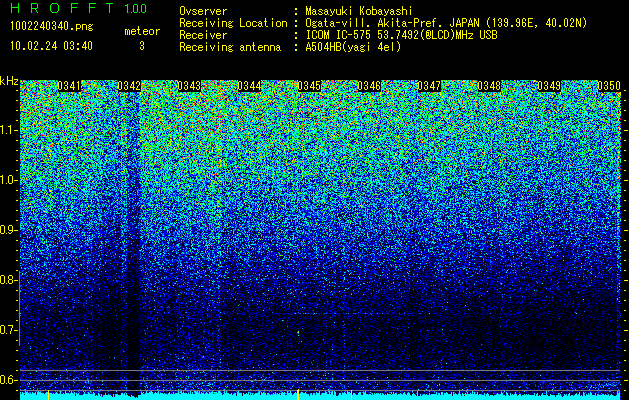Image resolution: width=629 pixels, height=400 pixels.
Task: Click the observer name Masayuki Kobayashi
Action: (x=359, y=11)
